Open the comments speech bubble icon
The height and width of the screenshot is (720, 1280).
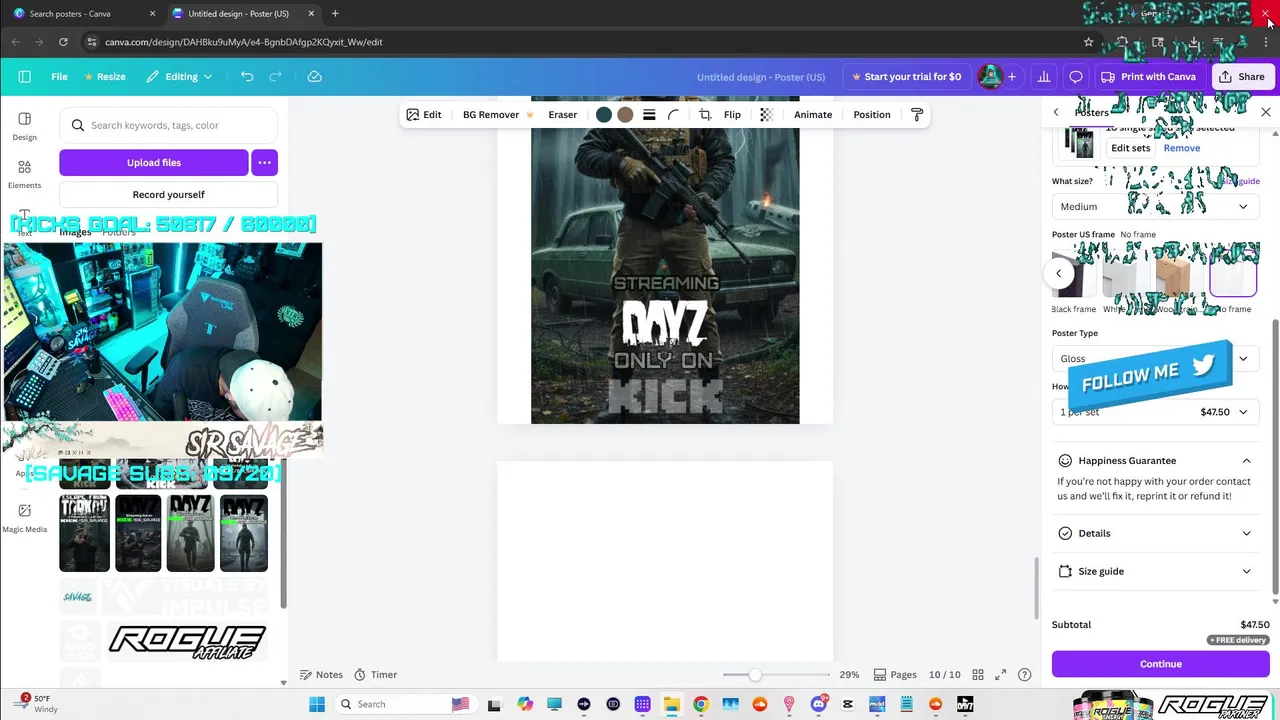pos(1076,77)
